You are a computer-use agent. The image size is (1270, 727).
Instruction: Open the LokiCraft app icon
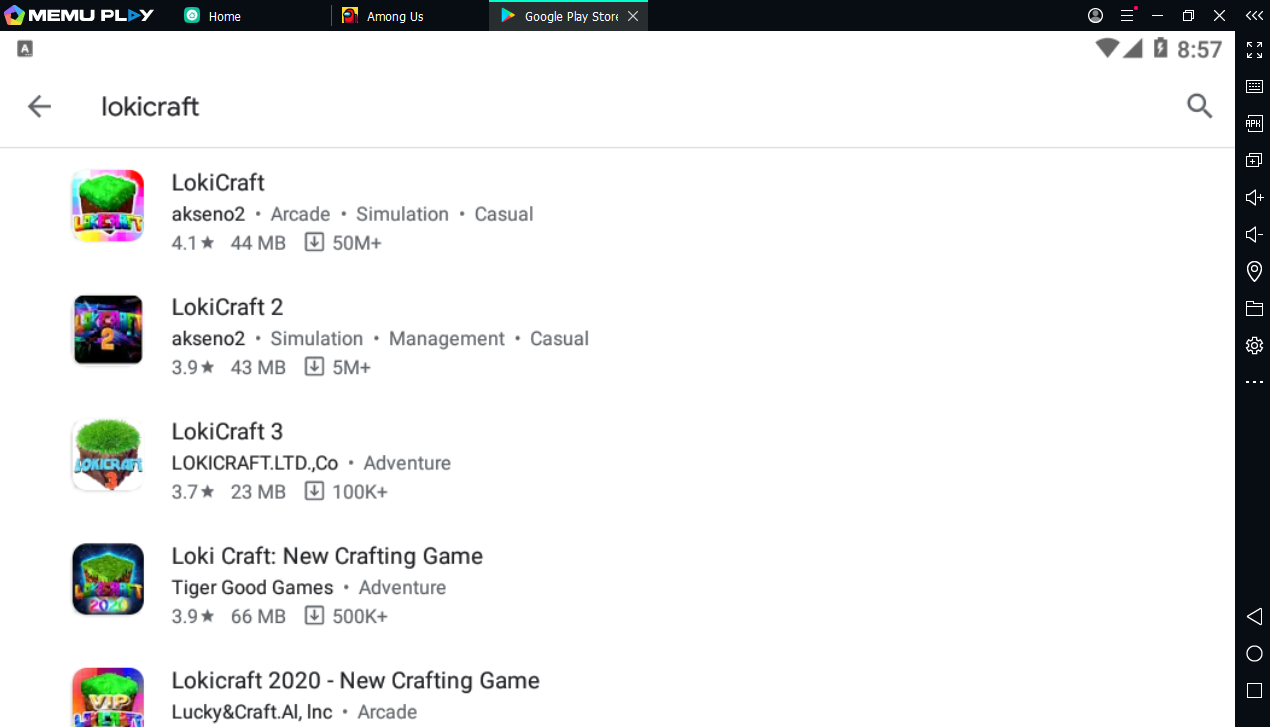click(x=108, y=206)
